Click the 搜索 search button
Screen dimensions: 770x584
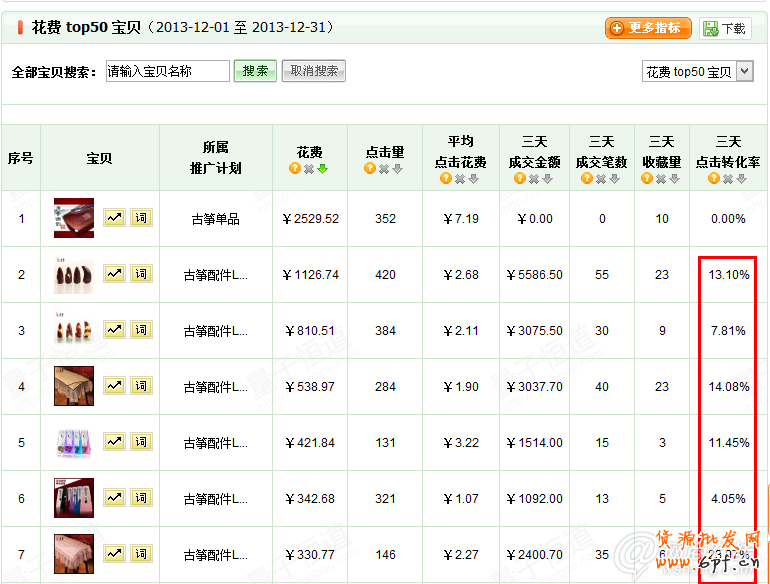[x=255, y=71]
